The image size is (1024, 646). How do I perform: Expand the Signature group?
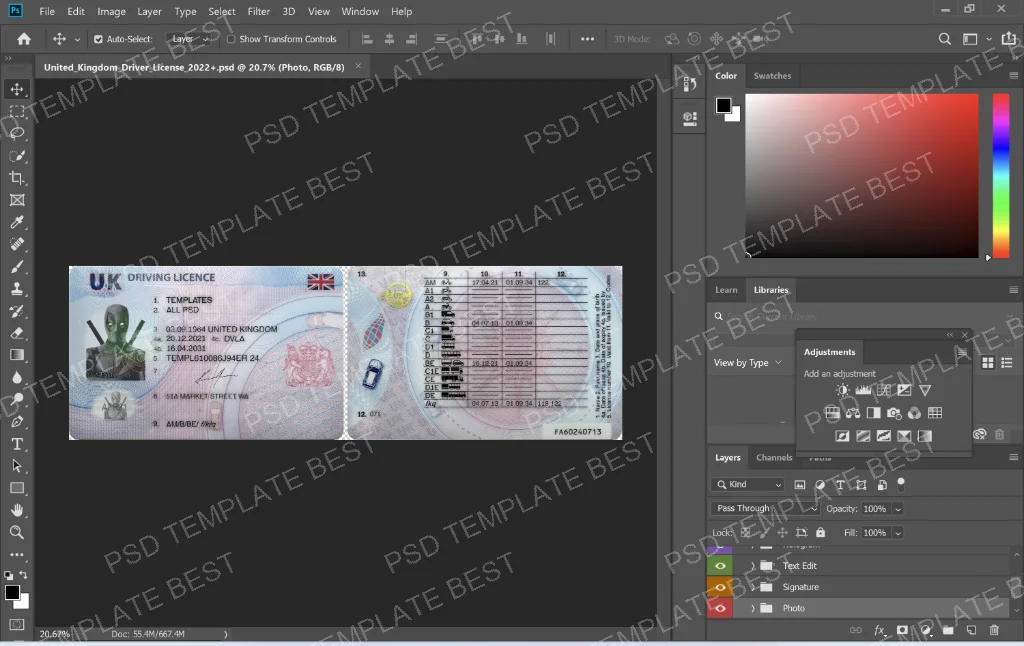(x=752, y=587)
